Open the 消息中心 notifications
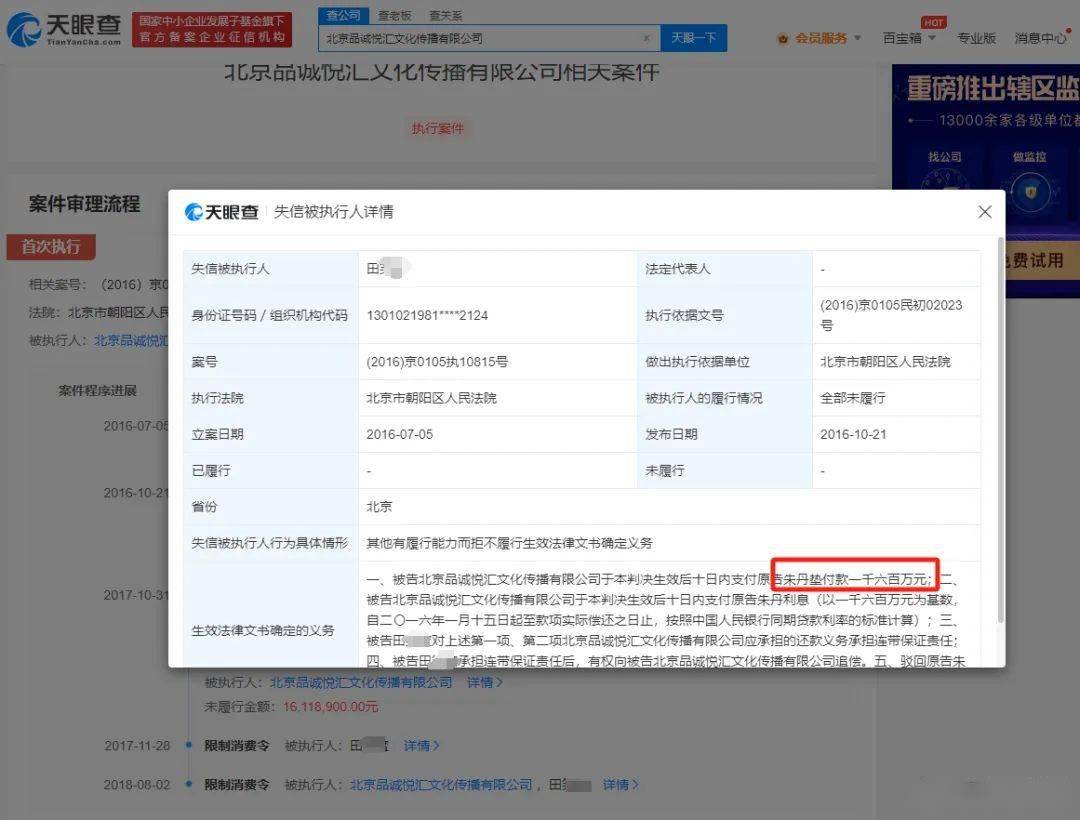The width and height of the screenshot is (1080, 820). [1040, 38]
